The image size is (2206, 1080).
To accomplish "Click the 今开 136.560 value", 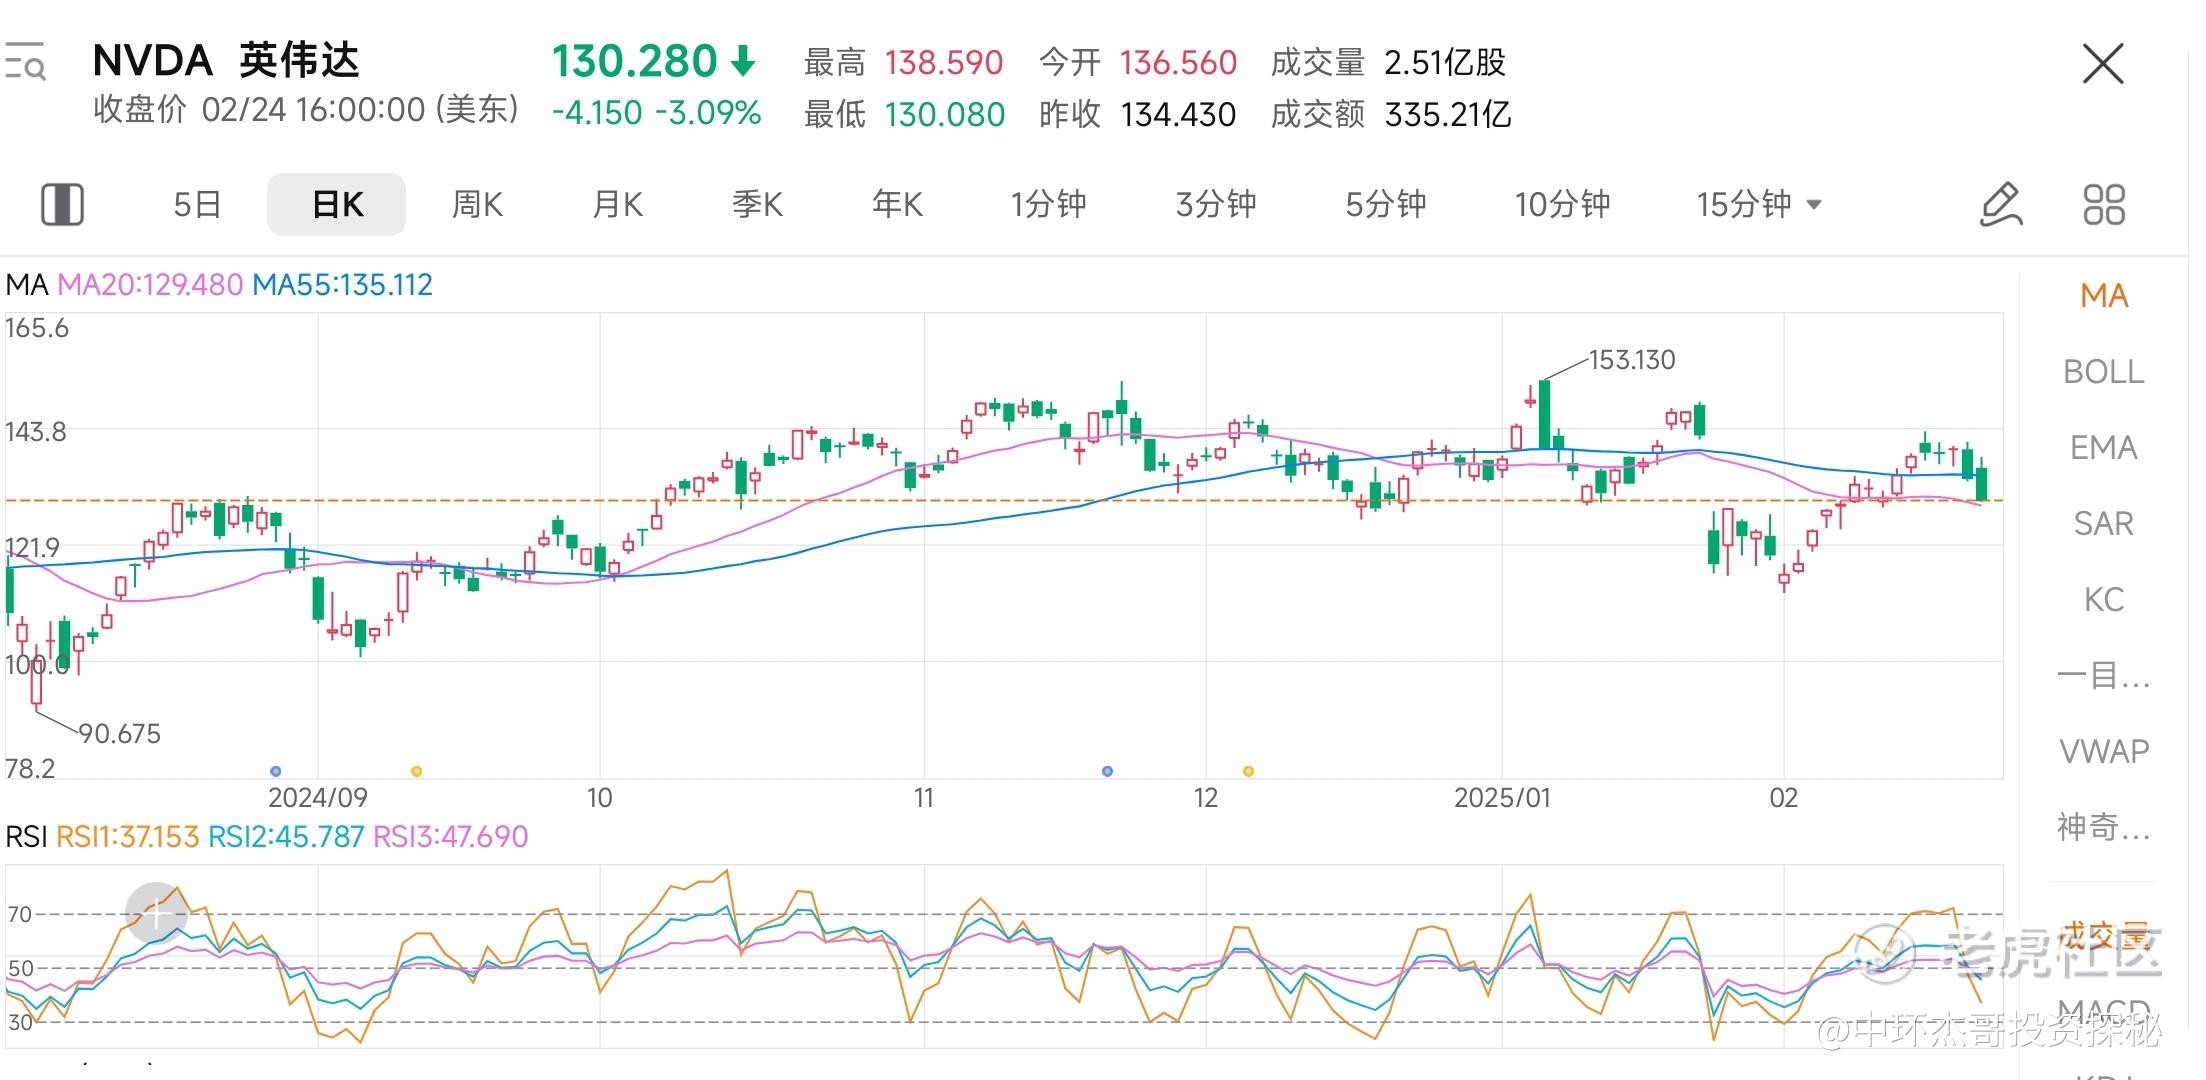I will click(1178, 63).
